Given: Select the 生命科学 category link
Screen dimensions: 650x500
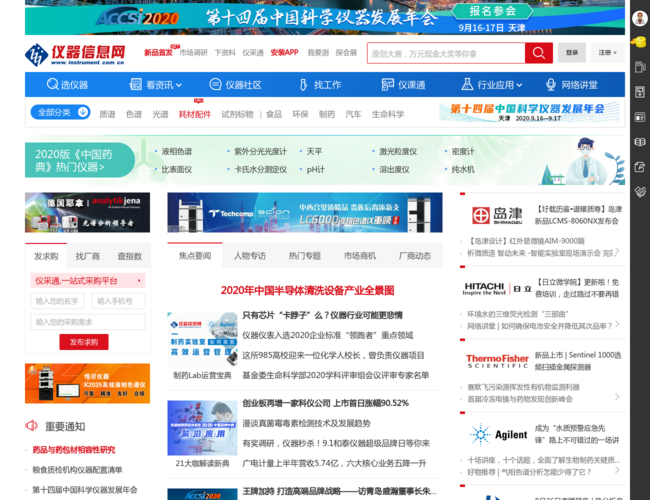Looking at the screenshot, I should pos(388,114).
